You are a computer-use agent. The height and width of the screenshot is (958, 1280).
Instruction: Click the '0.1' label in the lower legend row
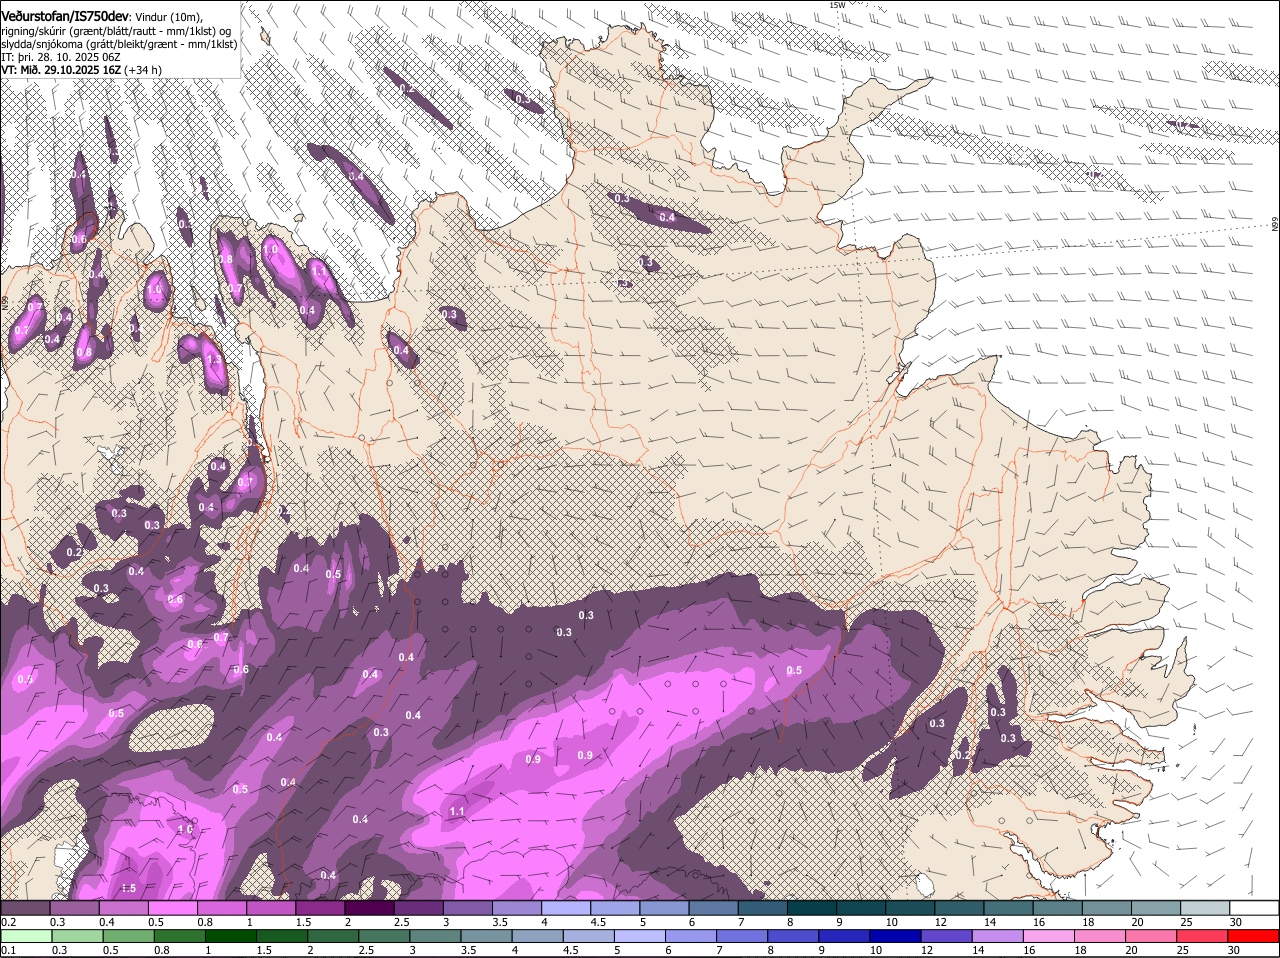[x=8, y=950]
